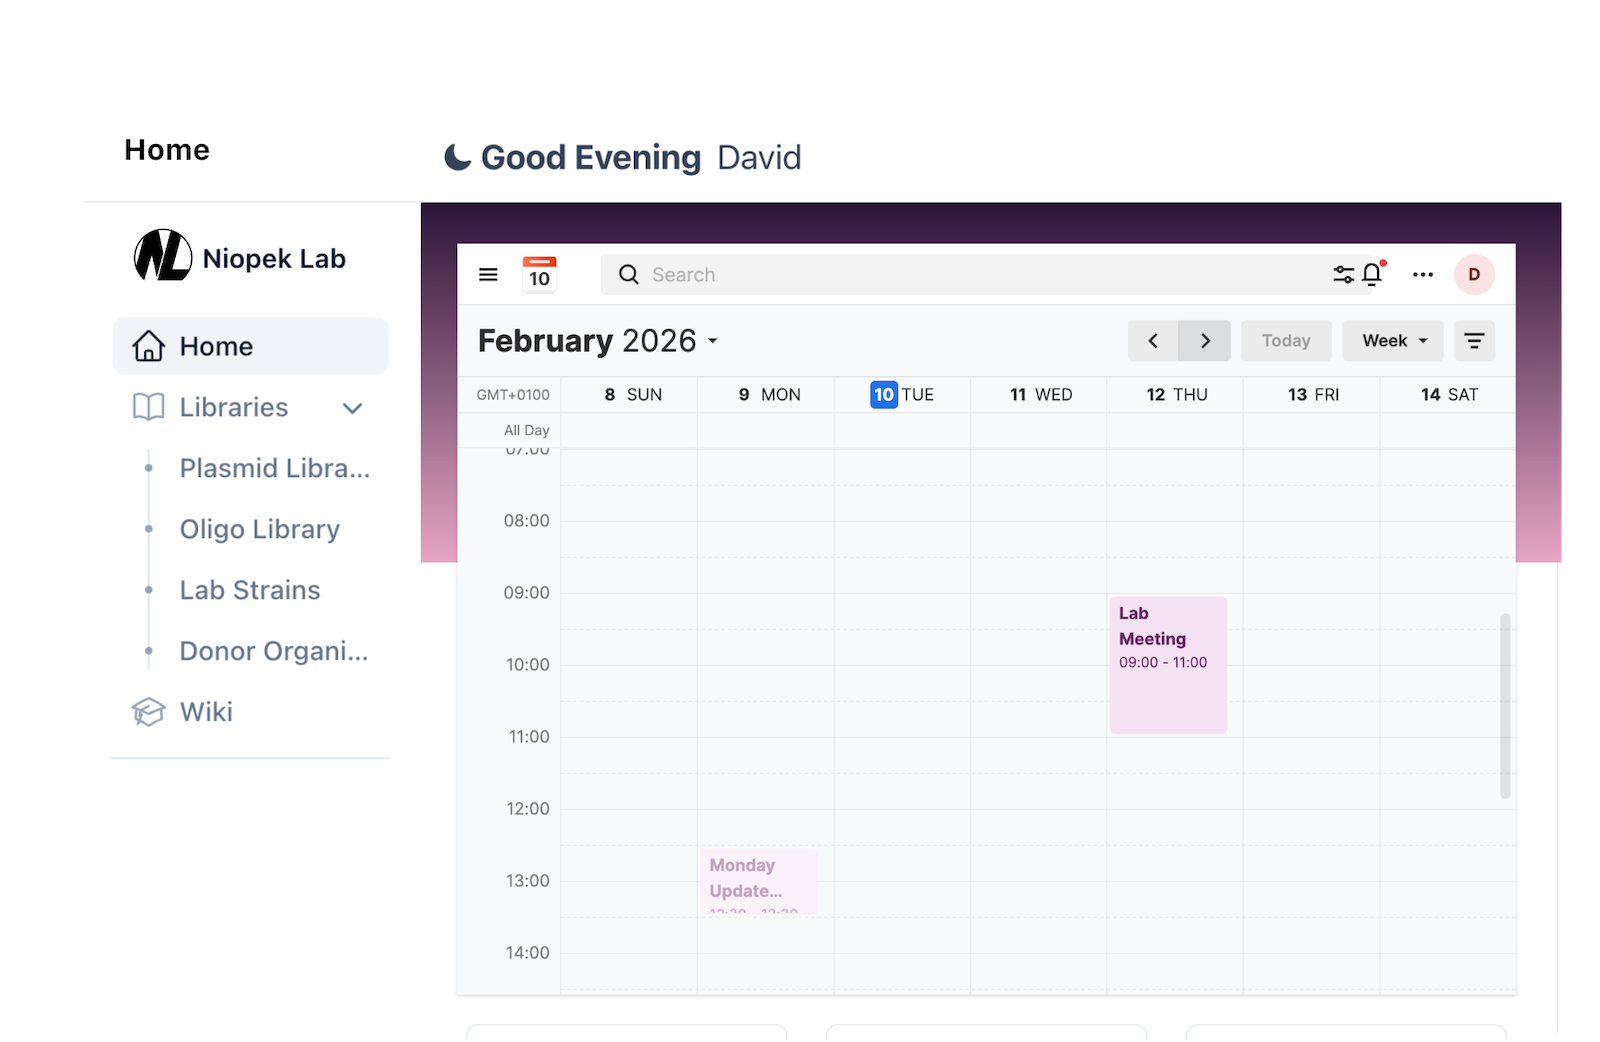
Task: Click the Today button
Action: coord(1286,340)
